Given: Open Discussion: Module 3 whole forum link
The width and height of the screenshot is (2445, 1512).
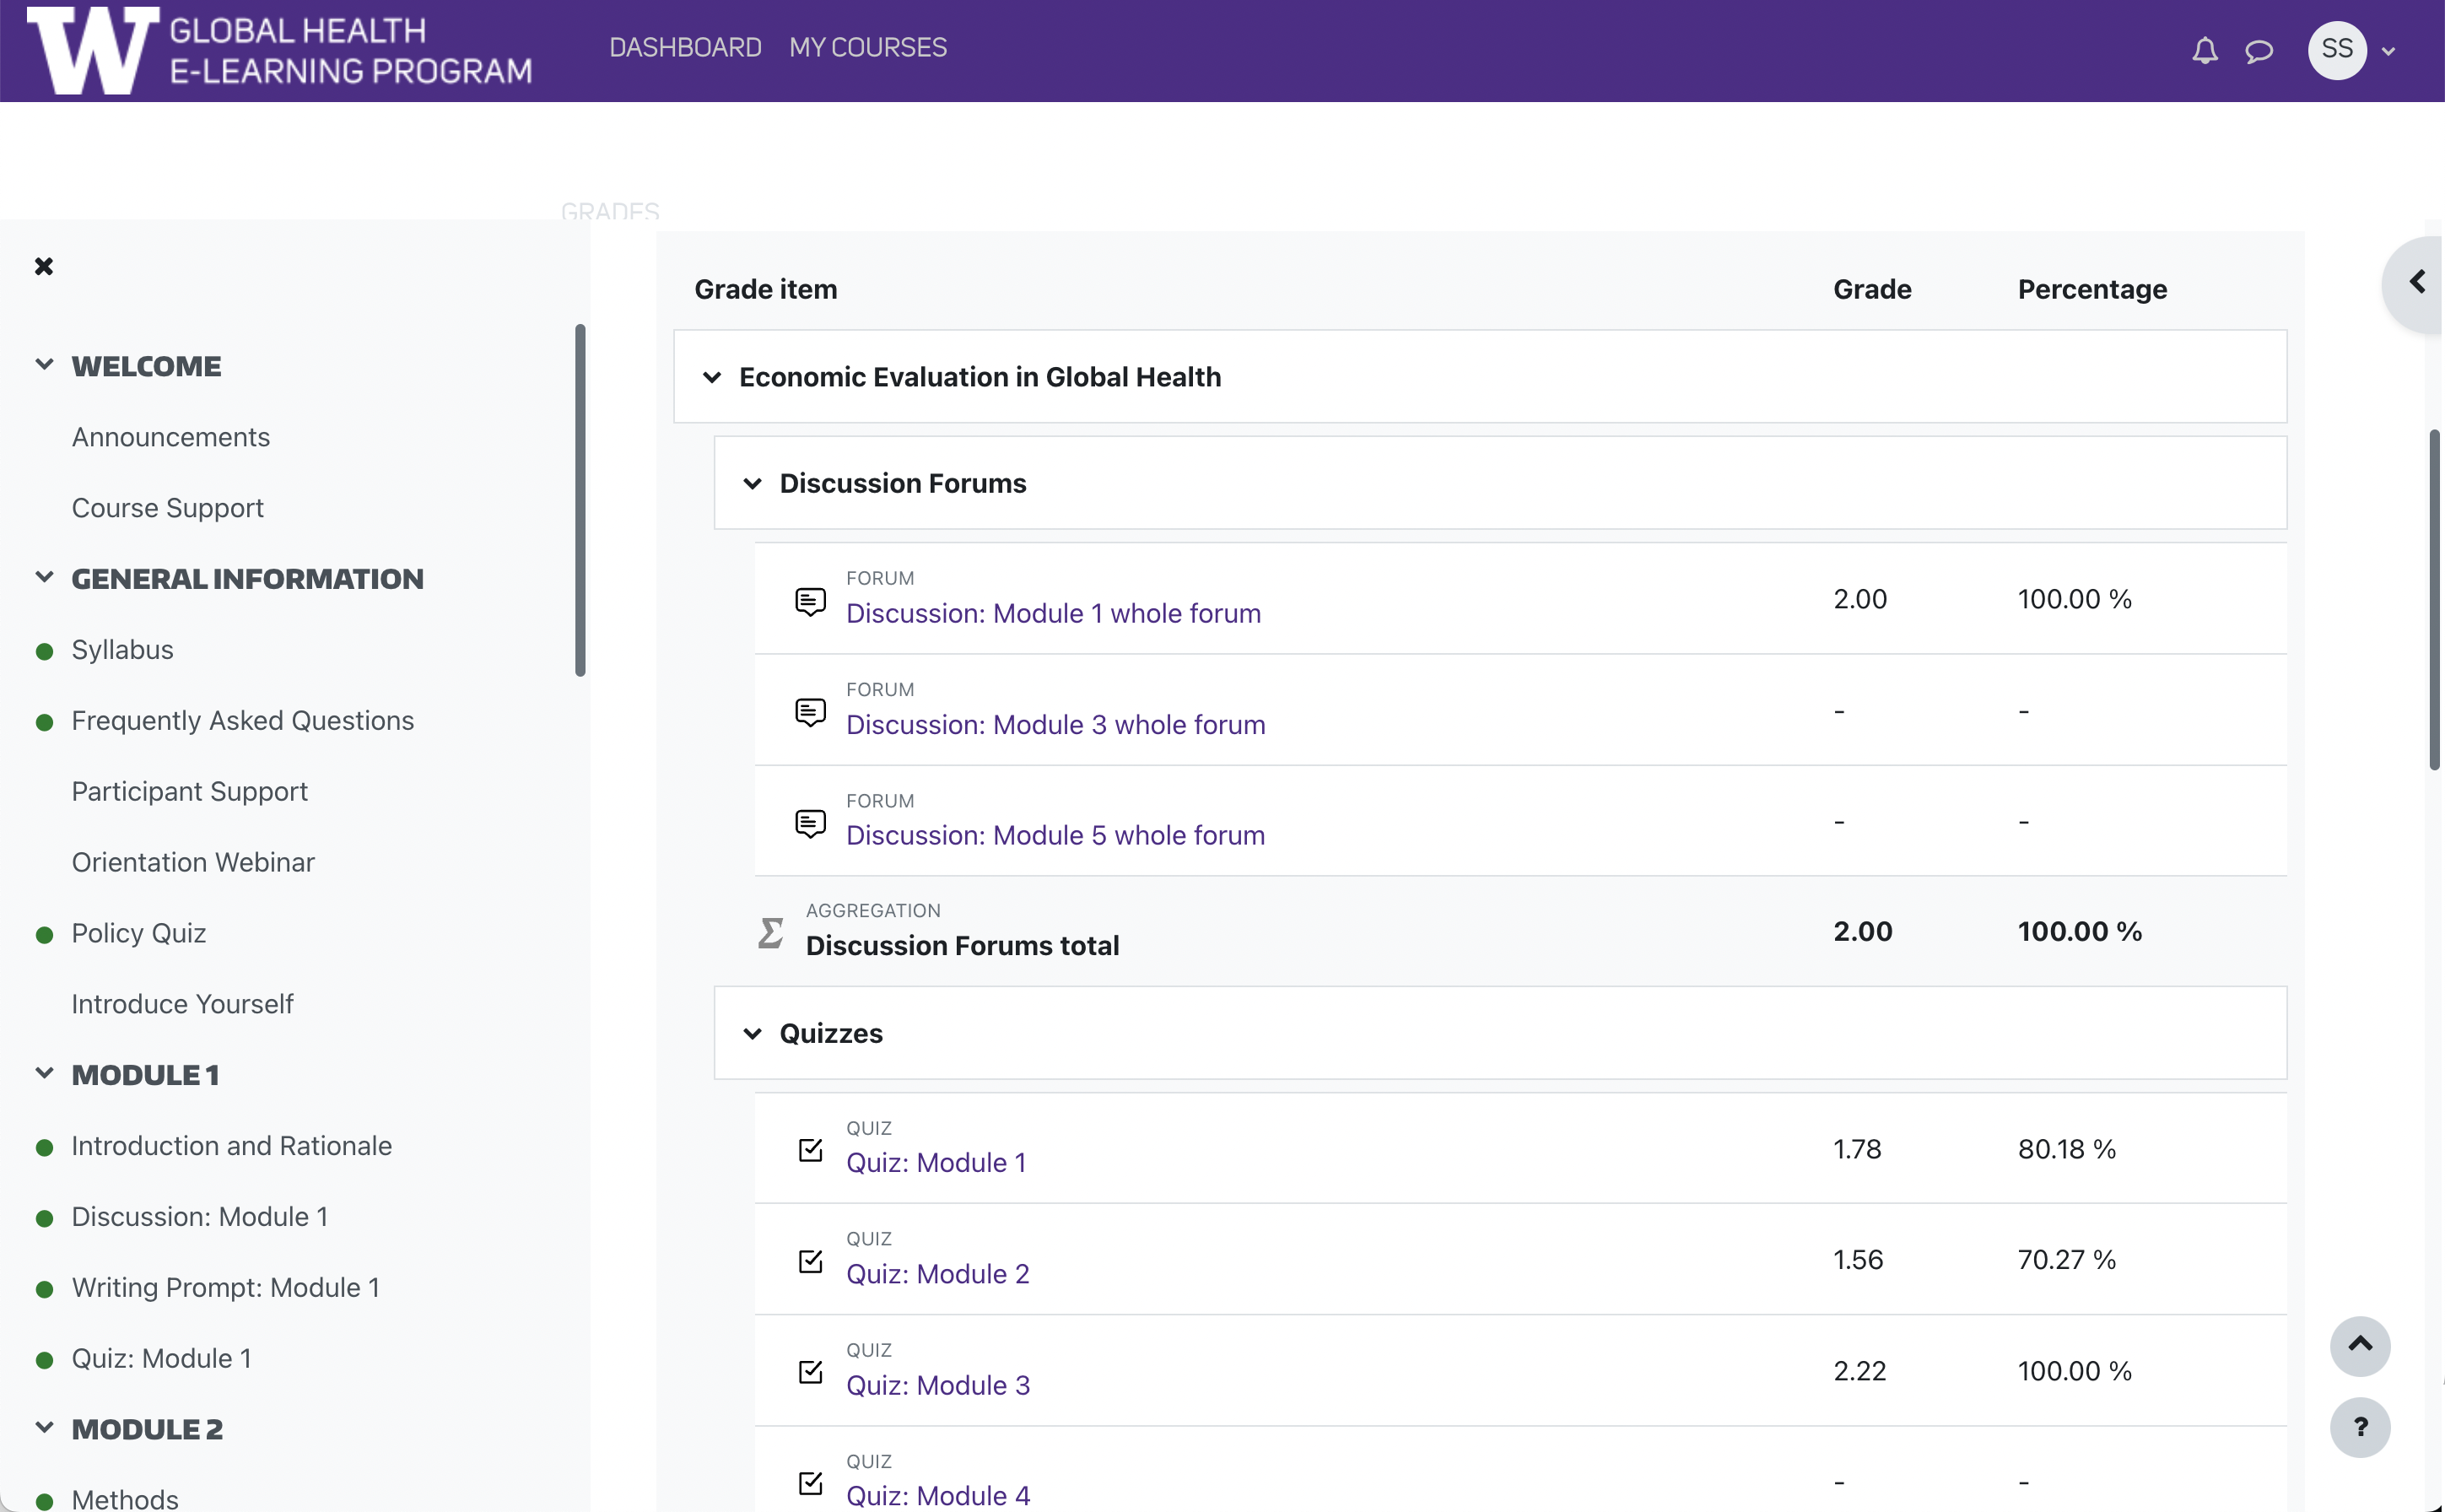Looking at the screenshot, I should click(x=1055, y=724).
